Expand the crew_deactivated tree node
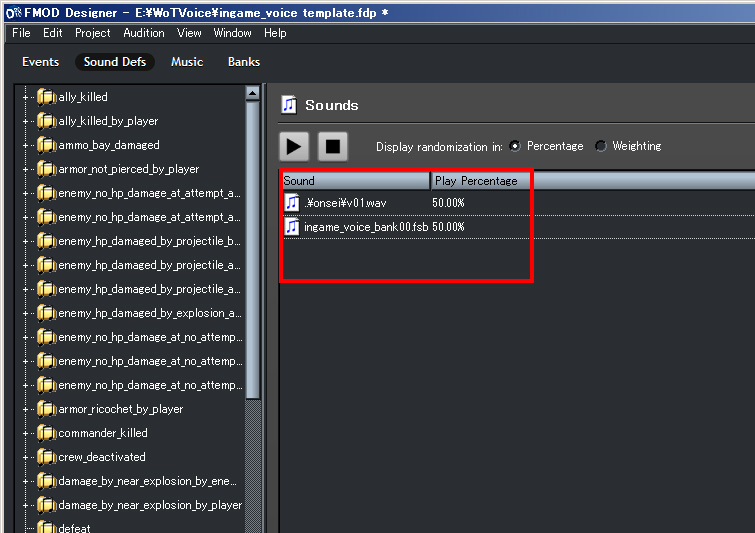The height and width of the screenshot is (533, 755). [x=26, y=457]
